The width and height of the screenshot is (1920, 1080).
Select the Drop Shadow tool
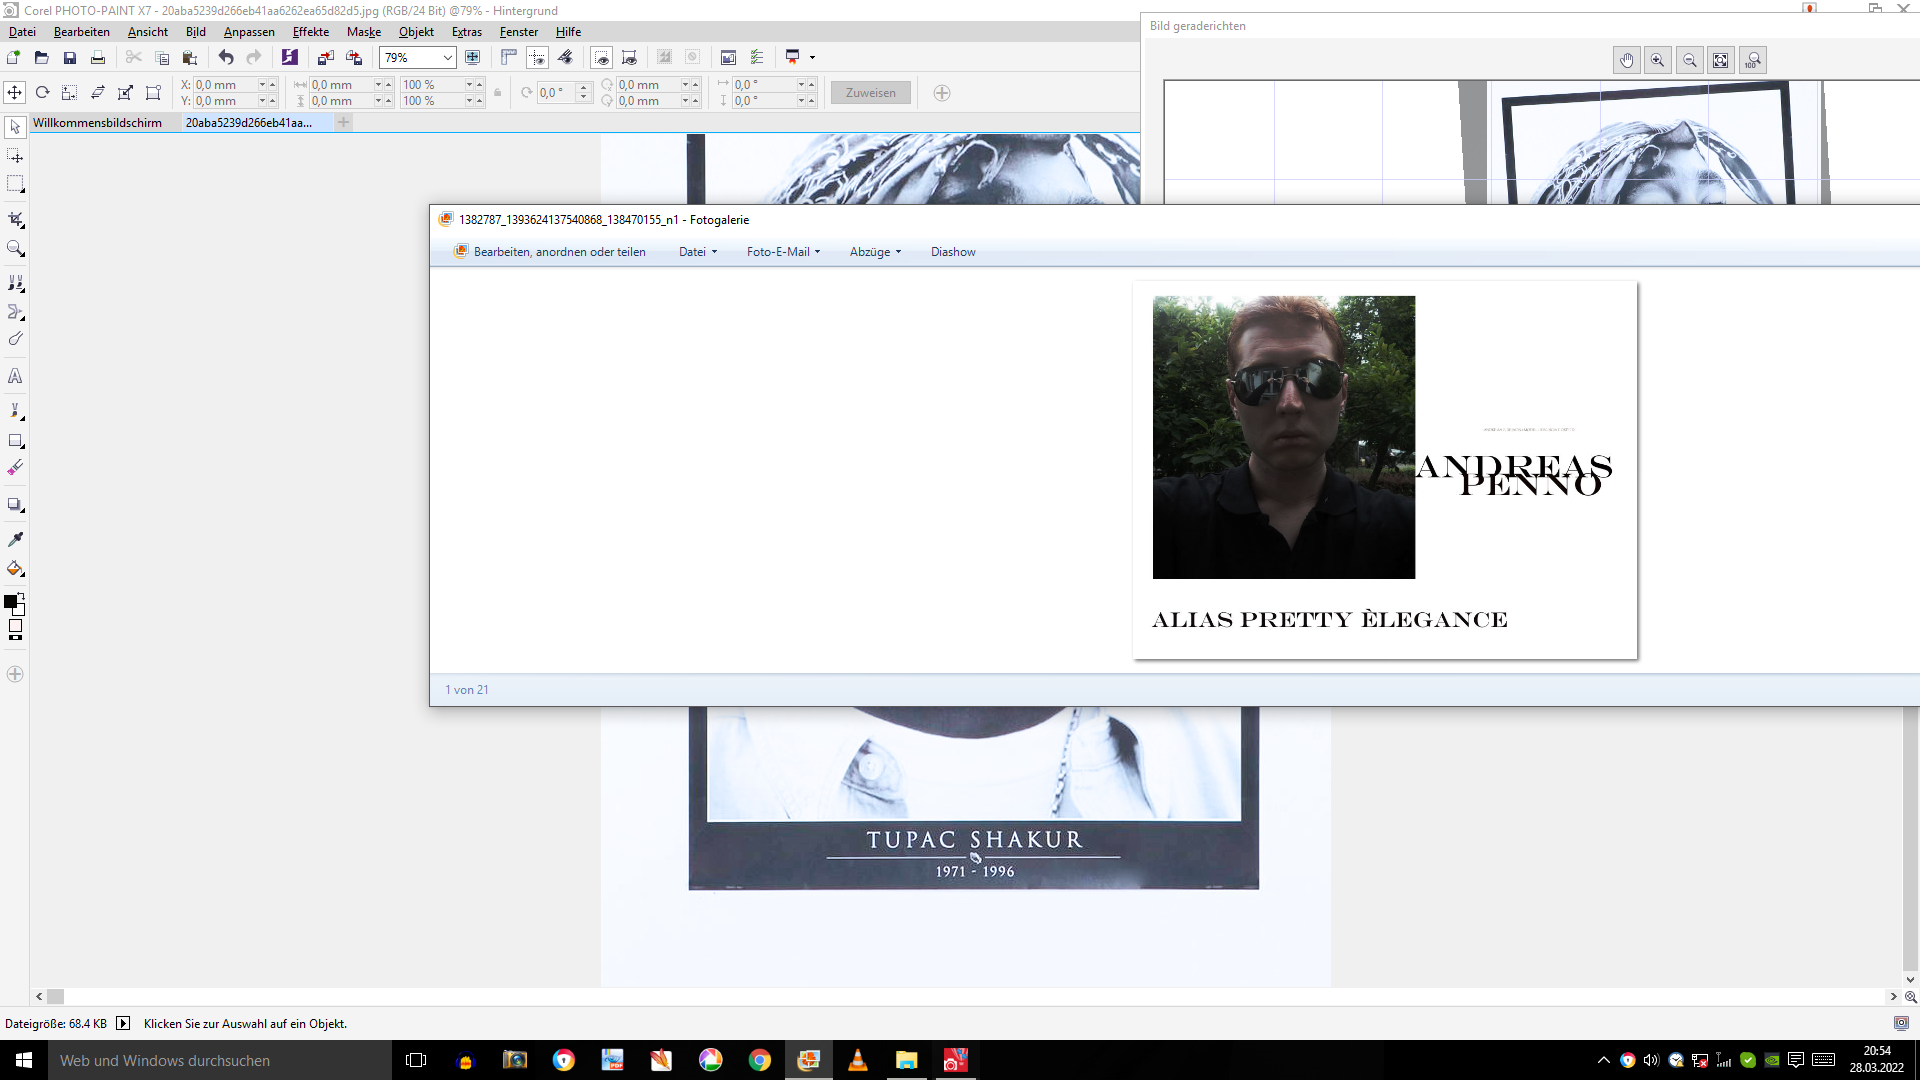click(x=15, y=505)
